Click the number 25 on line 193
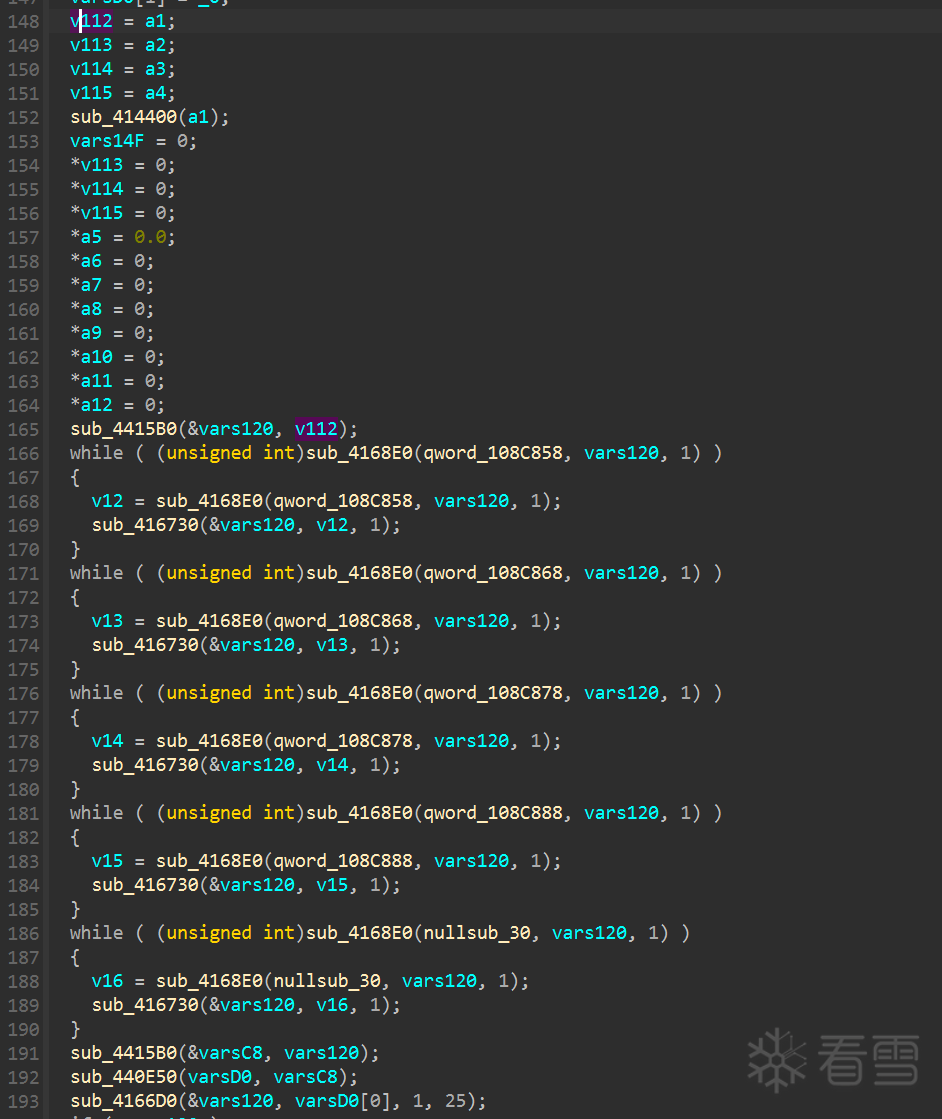Screen dimensions: 942x1119 tap(455, 1101)
